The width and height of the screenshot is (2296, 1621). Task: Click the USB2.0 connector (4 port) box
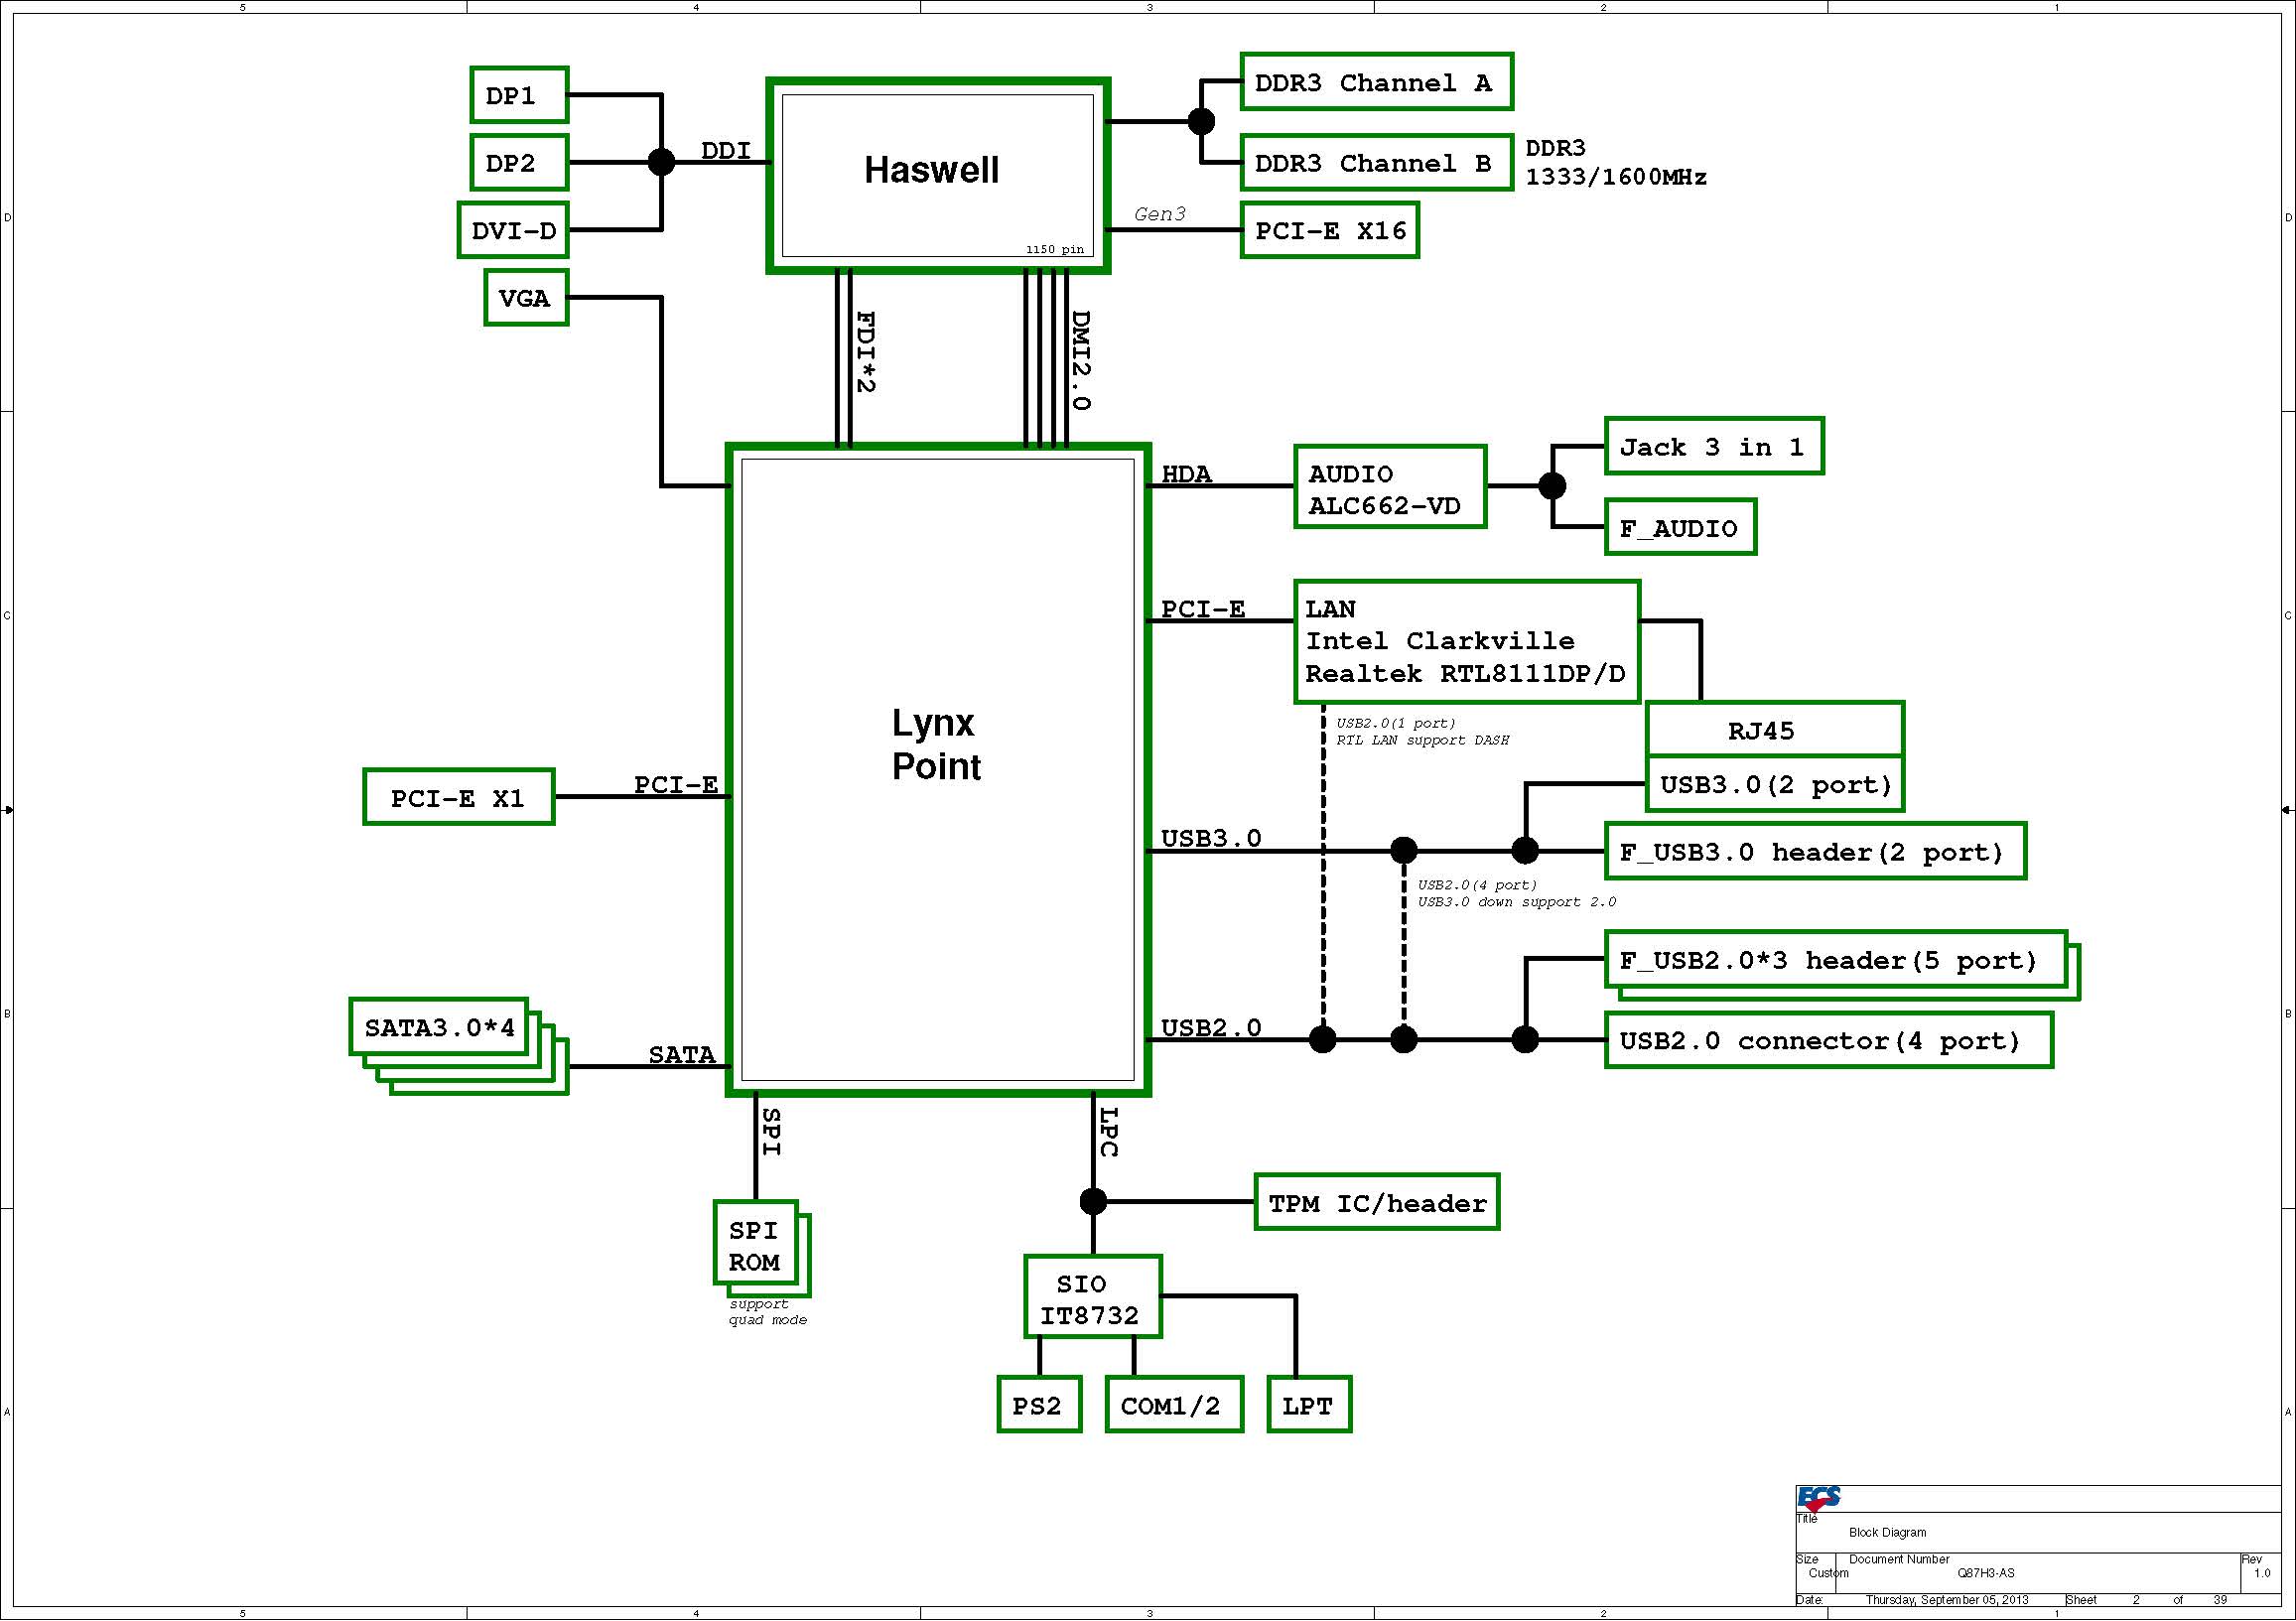pyautogui.click(x=1827, y=1040)
